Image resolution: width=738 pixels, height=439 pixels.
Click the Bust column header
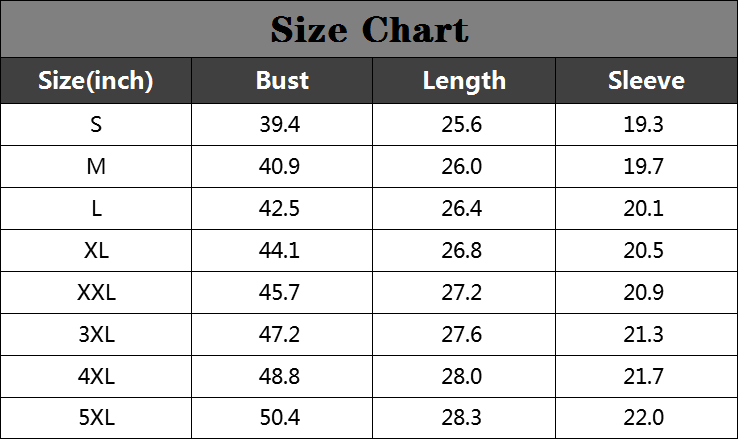click(x=282, y=80)
